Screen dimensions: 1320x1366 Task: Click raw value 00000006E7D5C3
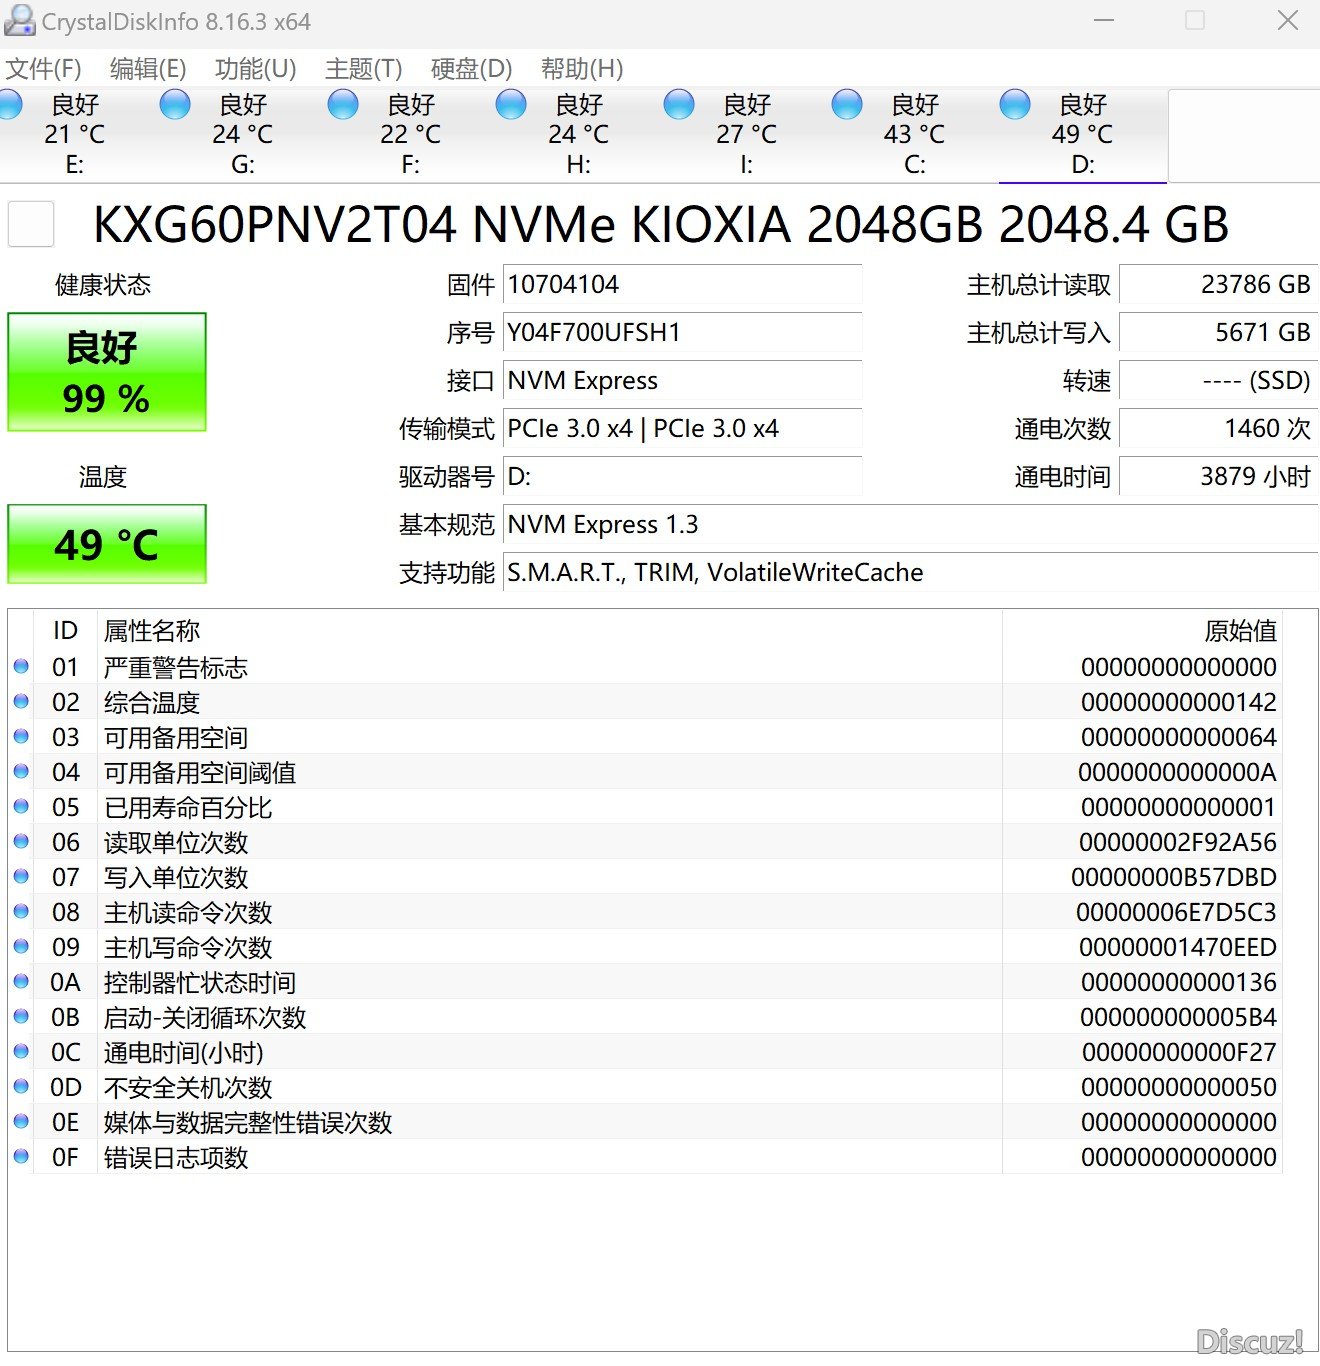[x=1176, y=912]
